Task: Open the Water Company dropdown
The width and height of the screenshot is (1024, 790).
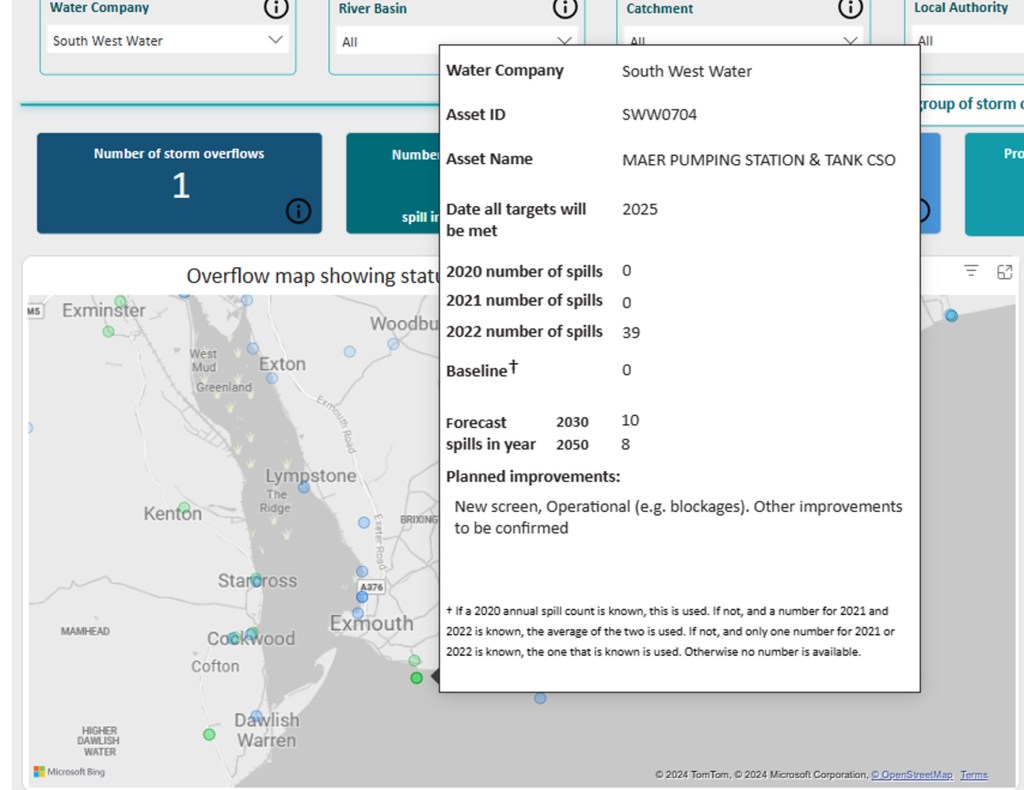Action: [168, 41]
